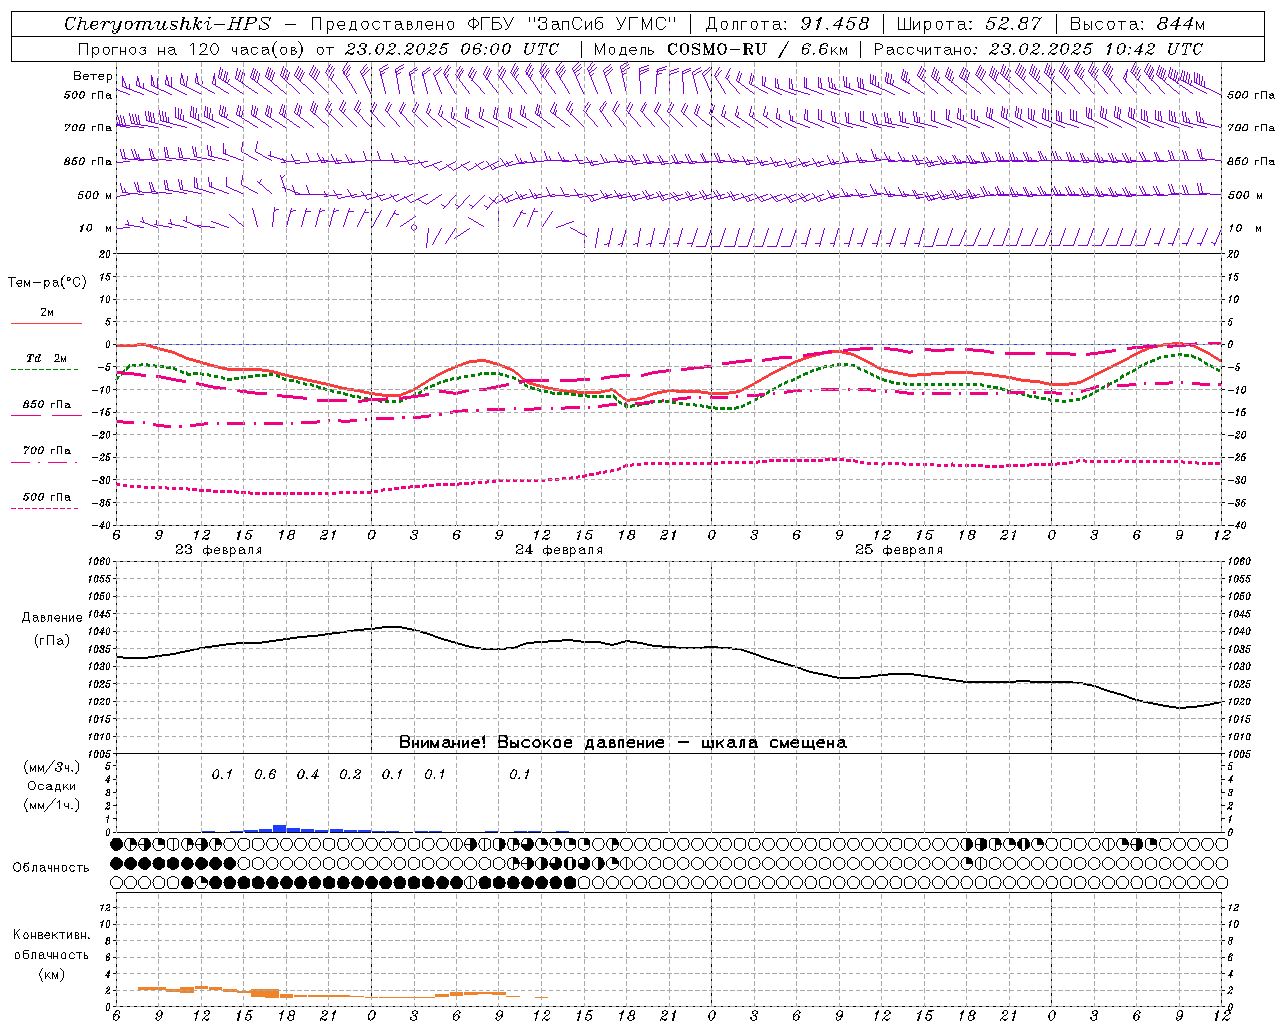The width and height of the screenshot is (1280, 1024).
Task: Click the '(мм/1ч.)' precipitation unit label
Action: click(x=52, y=805)
